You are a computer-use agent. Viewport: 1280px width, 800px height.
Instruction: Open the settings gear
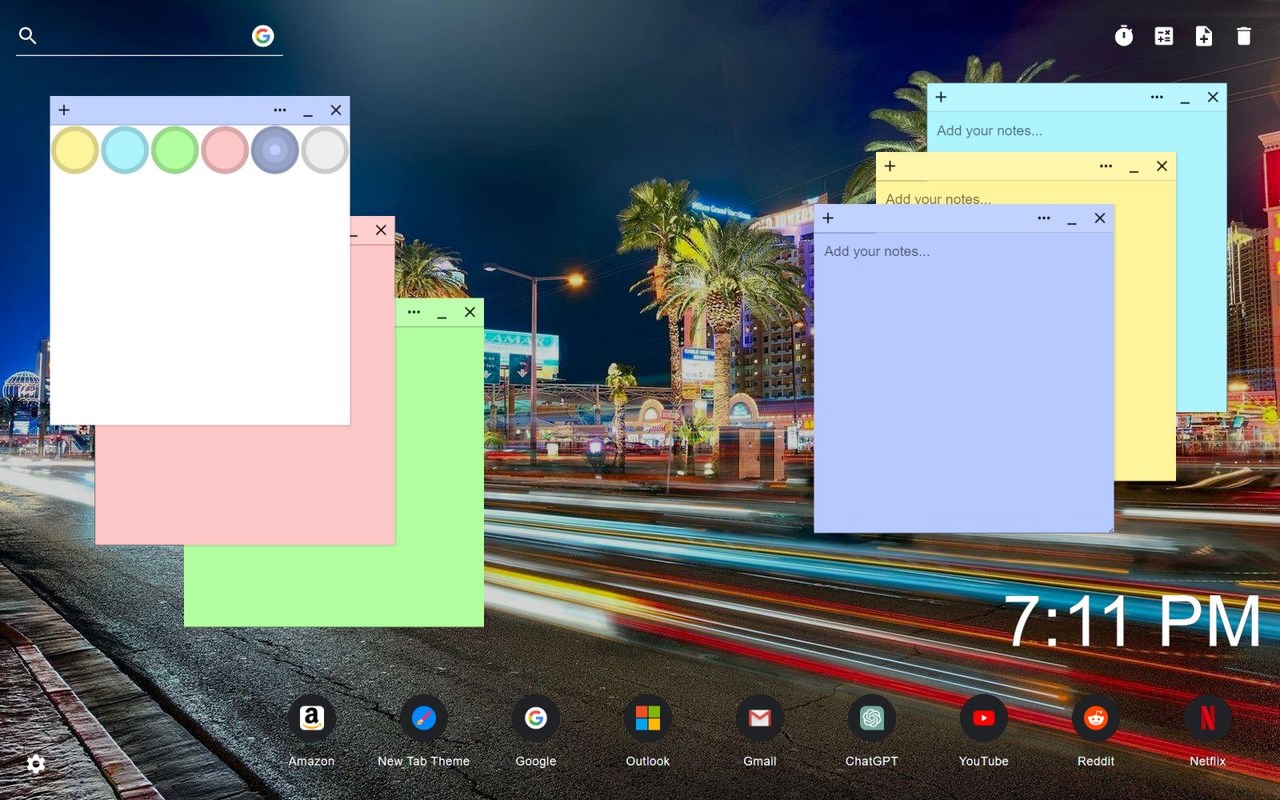click(36, 765)
